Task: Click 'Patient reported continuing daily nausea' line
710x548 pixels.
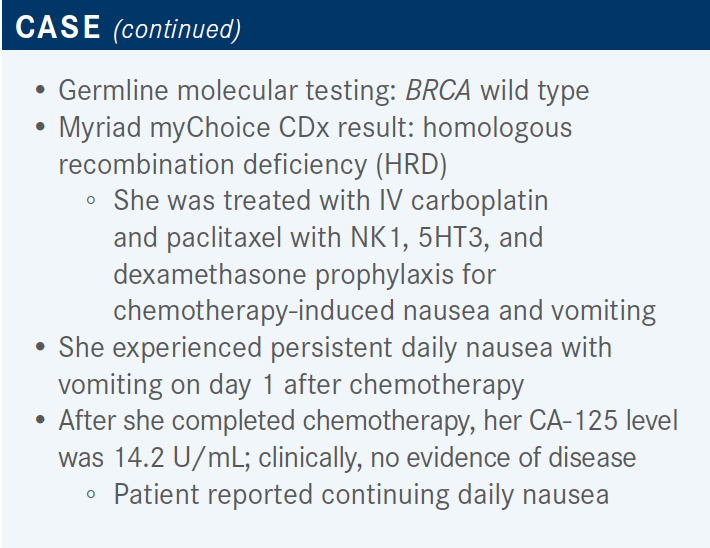Action: tap(361, 494)
